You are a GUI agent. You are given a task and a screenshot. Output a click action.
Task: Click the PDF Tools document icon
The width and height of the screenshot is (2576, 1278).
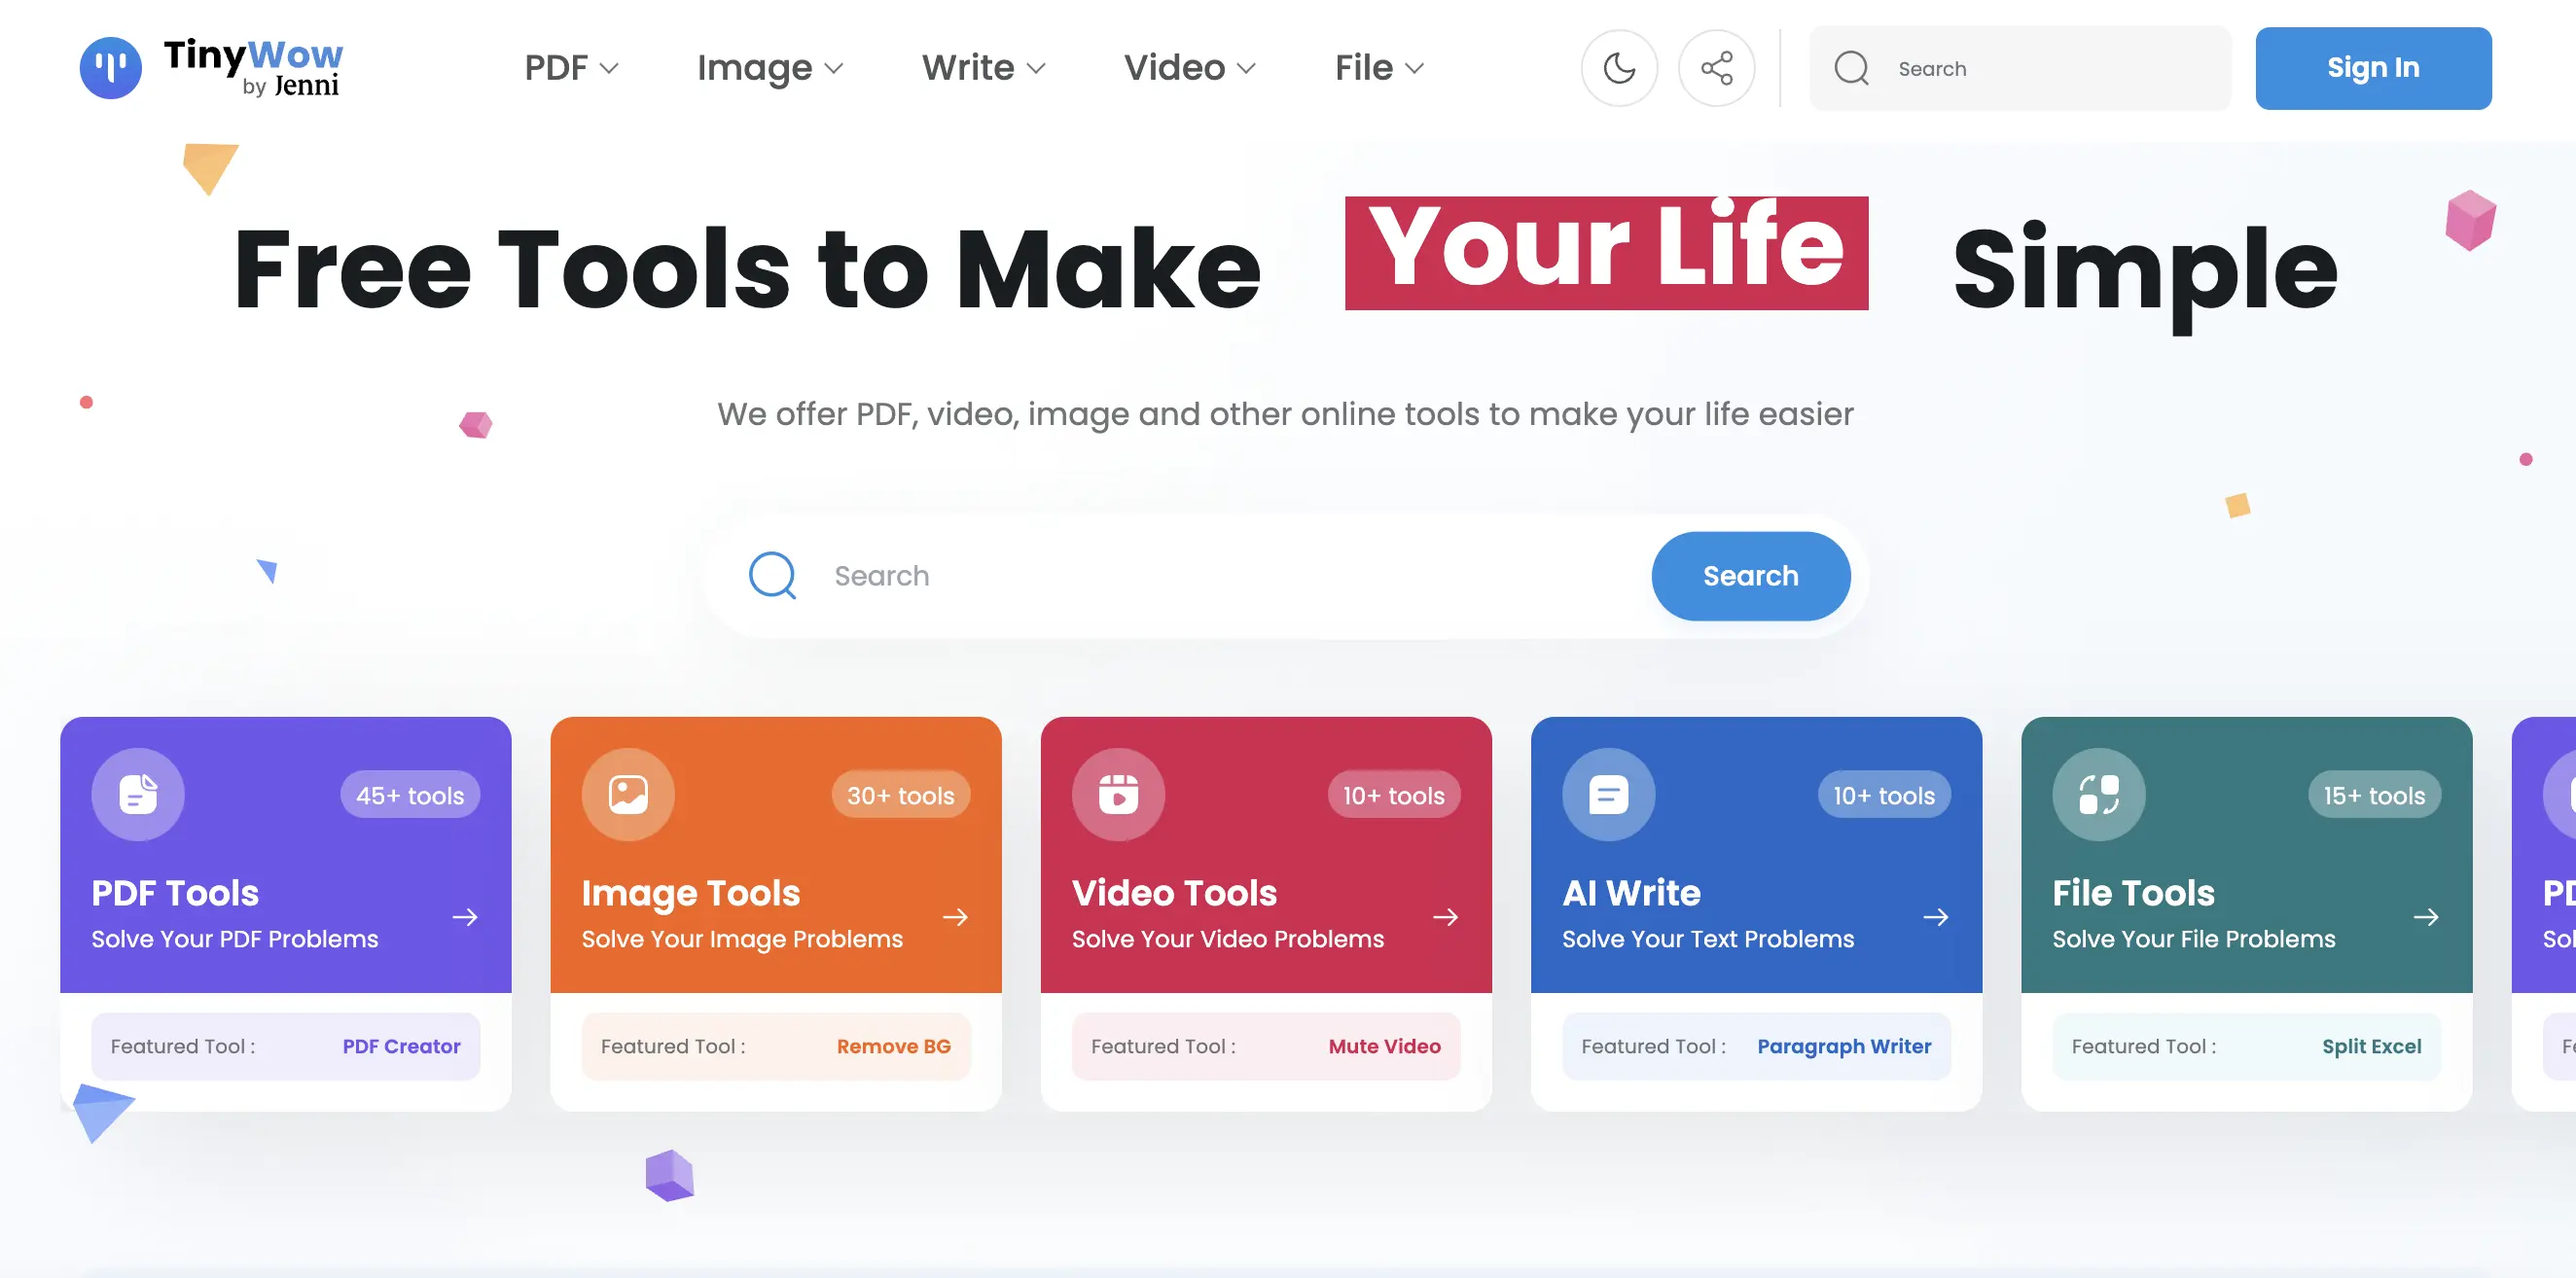(138, 795)
